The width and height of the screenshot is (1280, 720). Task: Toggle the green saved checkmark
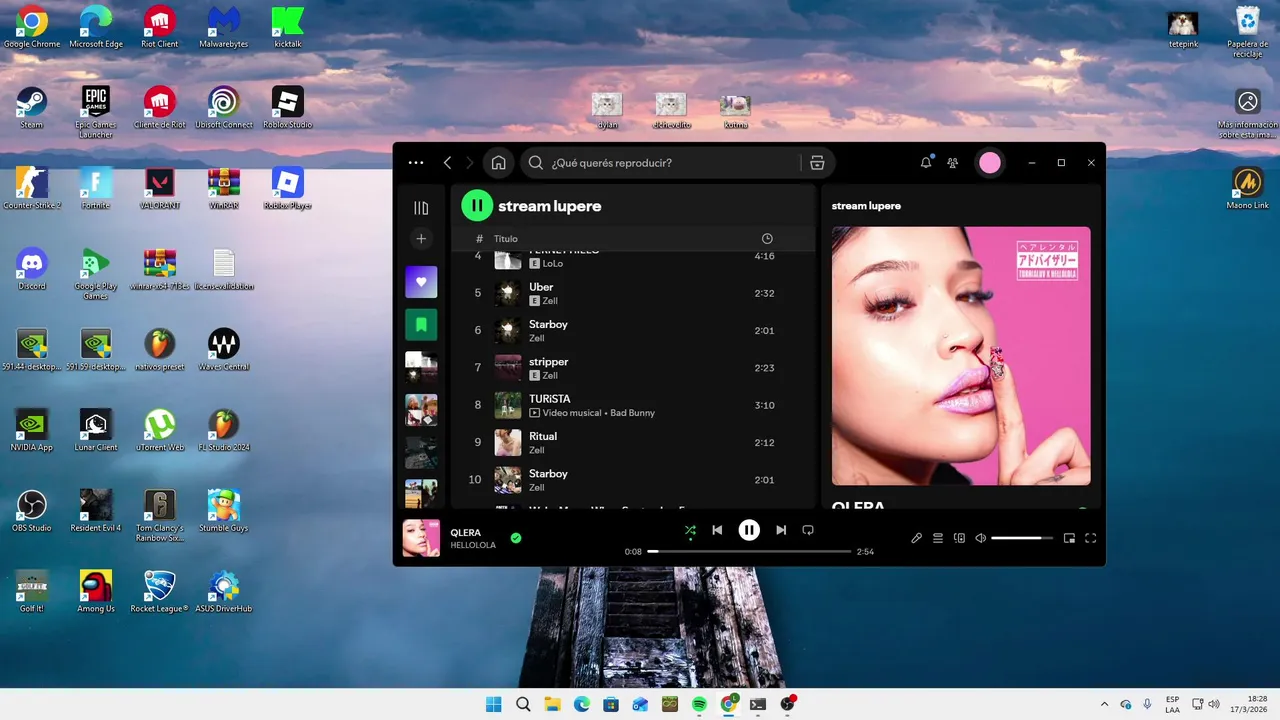[x=516, y=538]
